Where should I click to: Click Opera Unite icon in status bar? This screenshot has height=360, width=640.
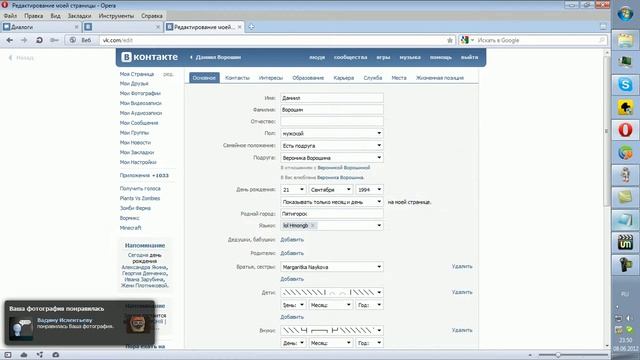coord(40,355)
